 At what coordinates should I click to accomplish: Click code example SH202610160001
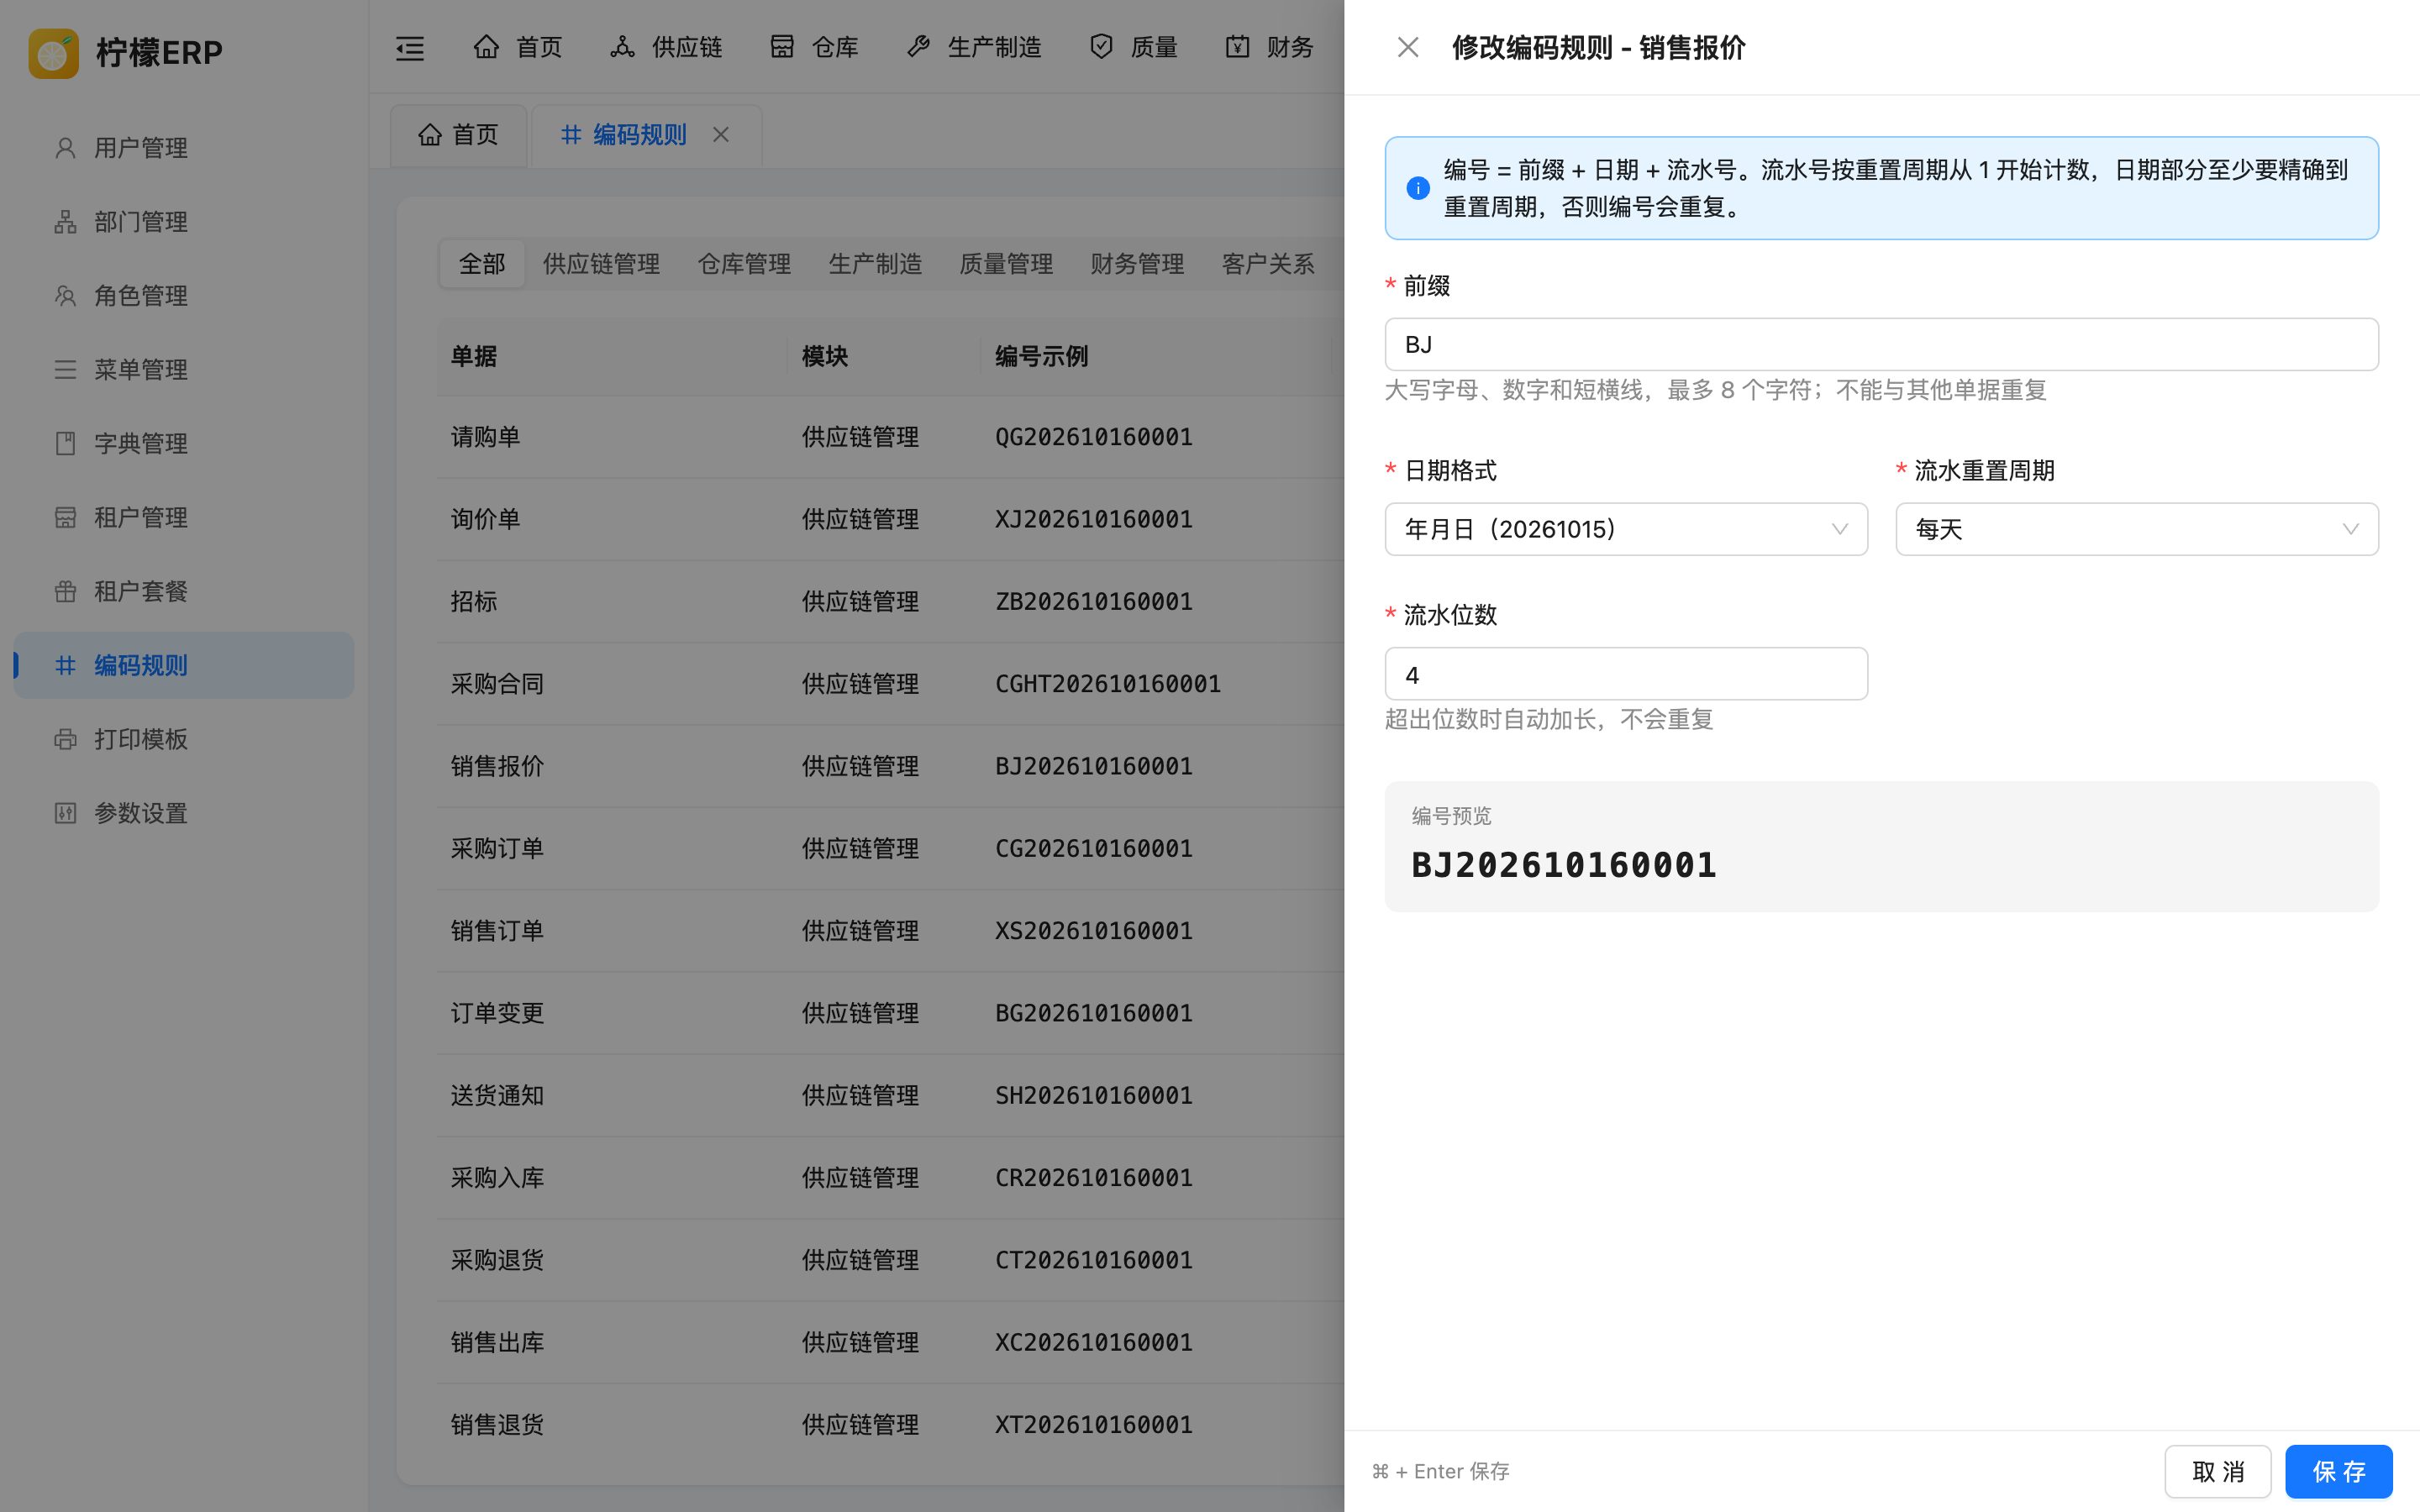pos(1093,1096)
